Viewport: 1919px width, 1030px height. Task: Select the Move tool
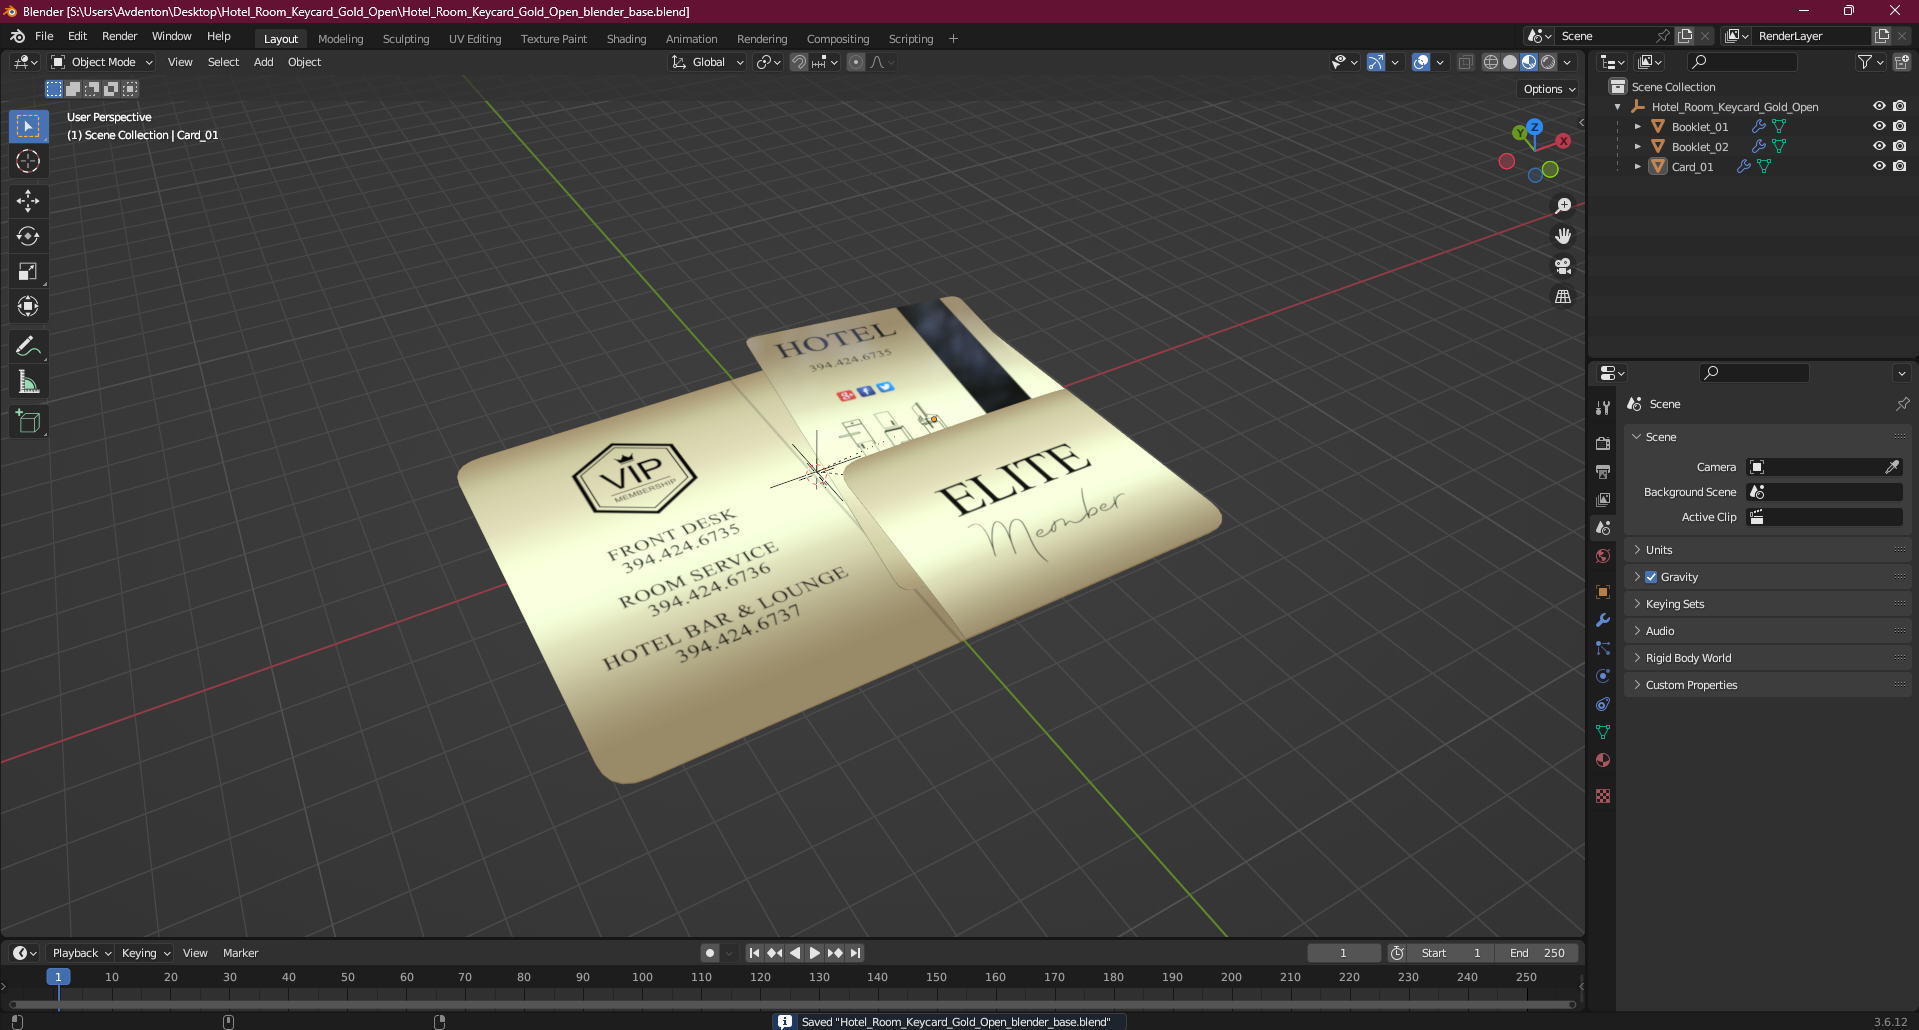28,201
